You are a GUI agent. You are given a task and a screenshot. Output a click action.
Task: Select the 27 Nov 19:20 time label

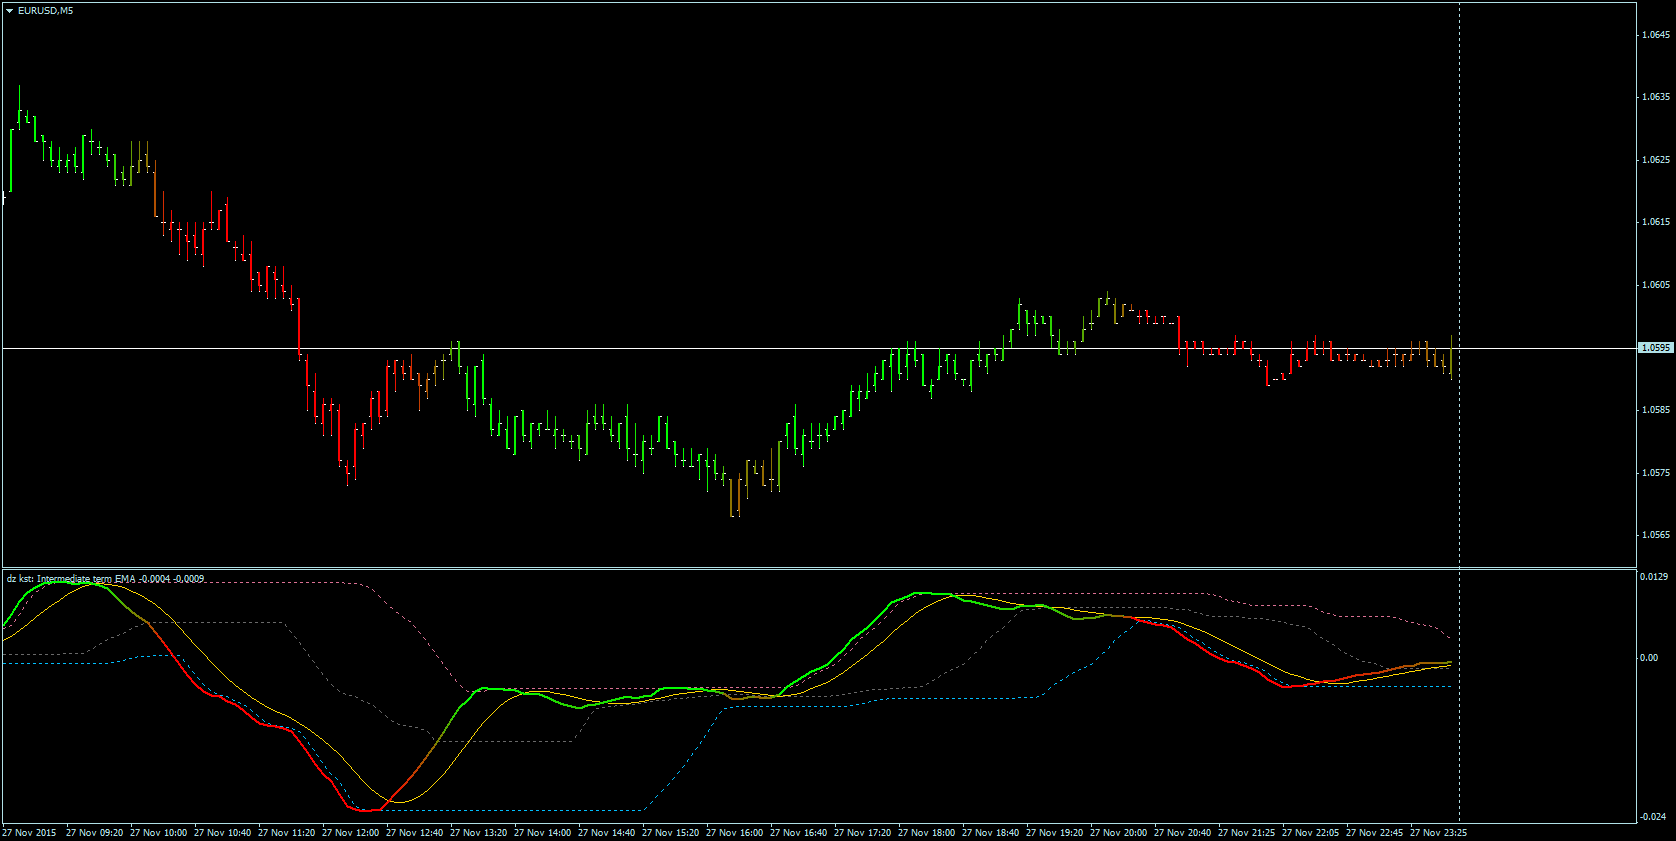click(1055, 833)
